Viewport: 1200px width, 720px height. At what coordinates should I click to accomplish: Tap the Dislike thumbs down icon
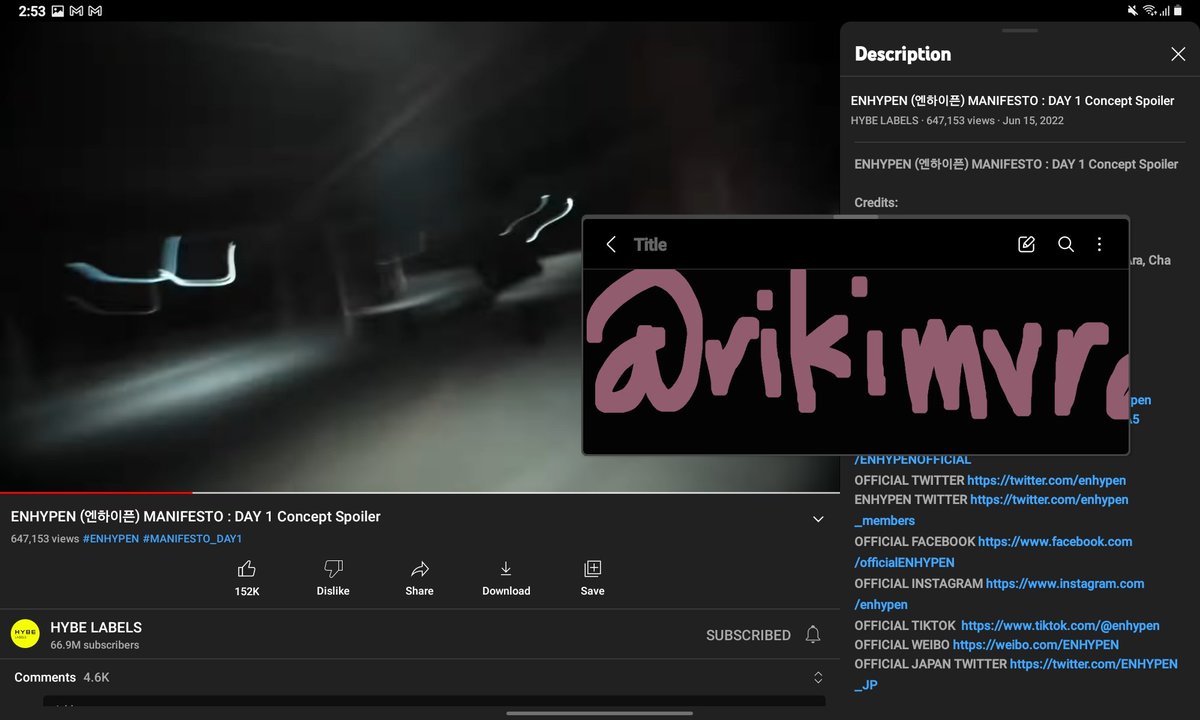pos(333,569)
